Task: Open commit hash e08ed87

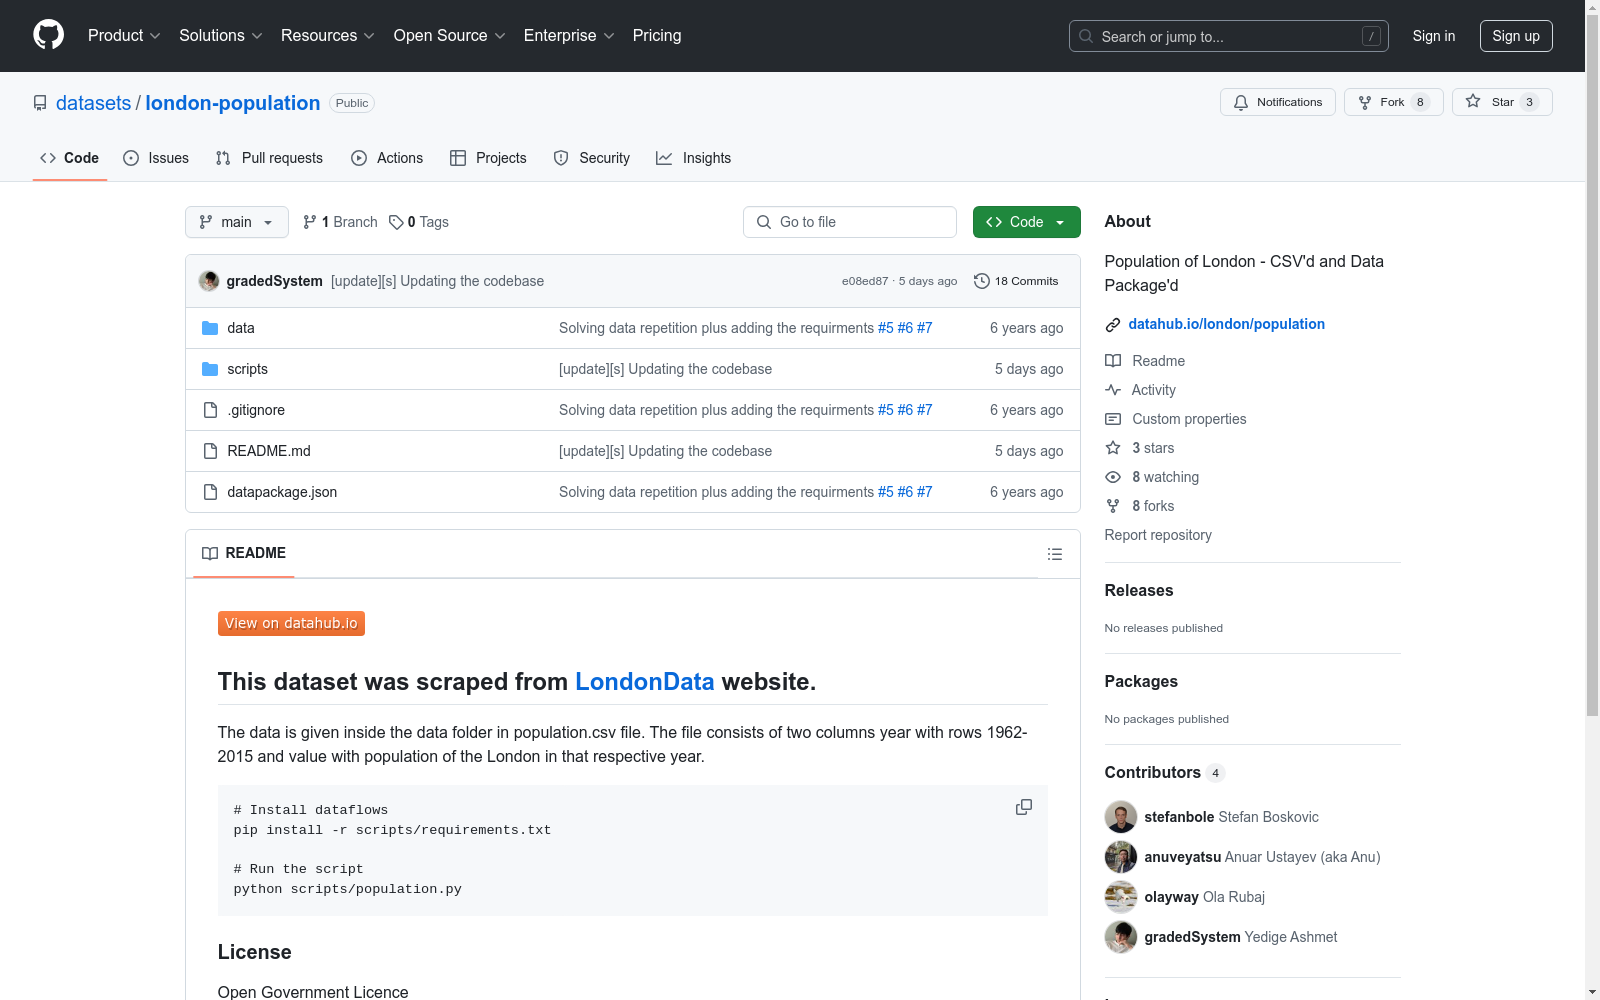Action: (x=865, y=281)
